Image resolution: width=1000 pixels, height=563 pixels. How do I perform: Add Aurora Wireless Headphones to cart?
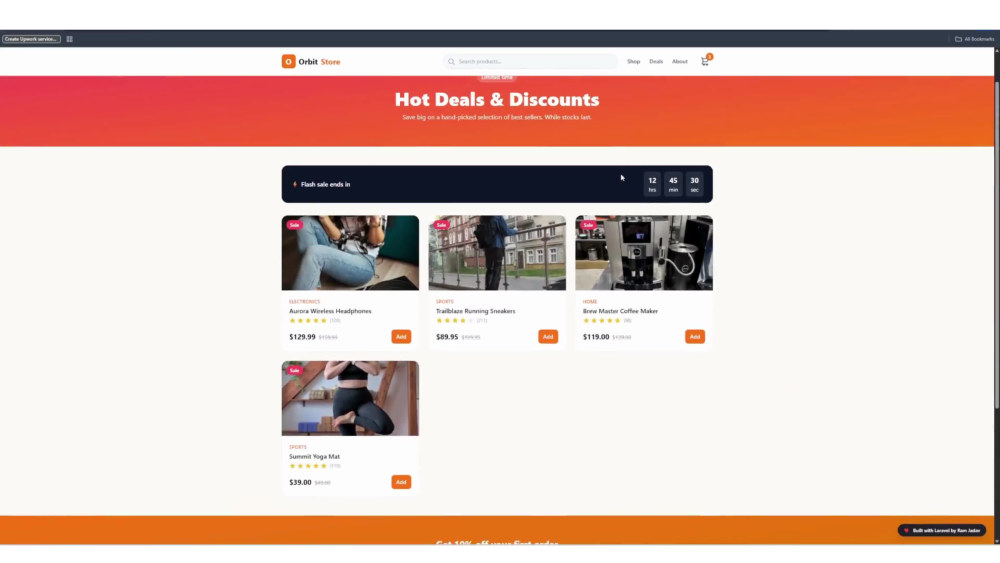[x=401, y=337]
